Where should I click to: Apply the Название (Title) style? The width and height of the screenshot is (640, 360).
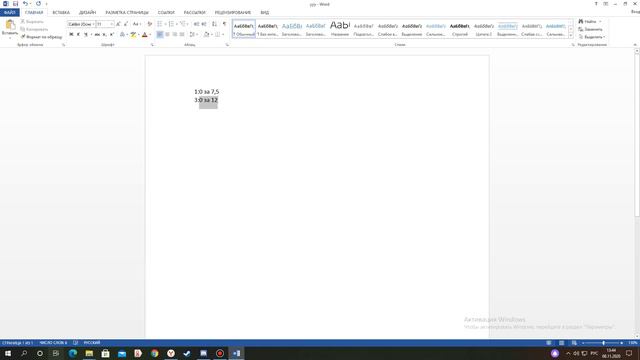coord(340,29)
